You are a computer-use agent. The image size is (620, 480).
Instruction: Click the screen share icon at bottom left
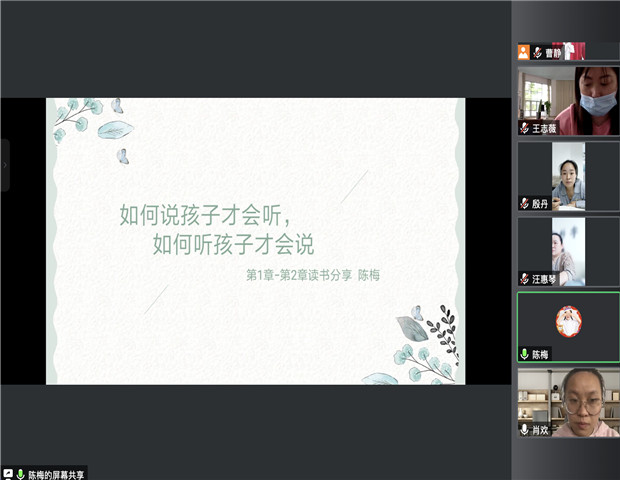point(8,473)
